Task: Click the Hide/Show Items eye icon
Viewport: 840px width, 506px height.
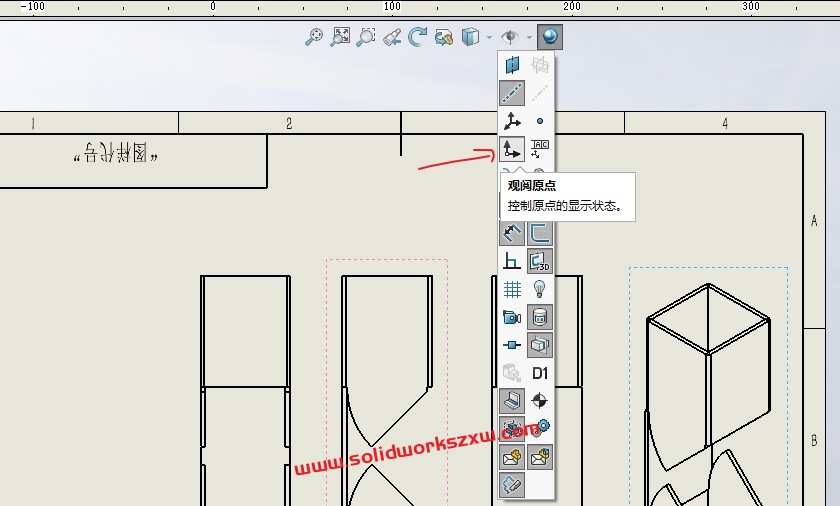Action: (510, 37)
